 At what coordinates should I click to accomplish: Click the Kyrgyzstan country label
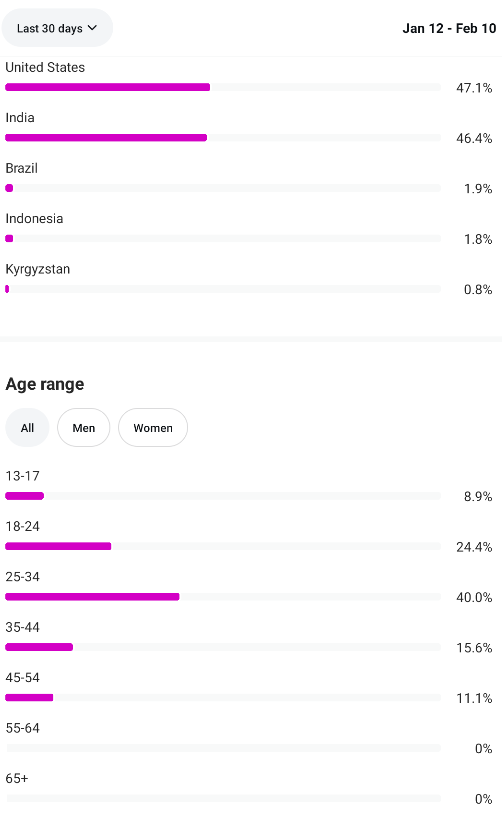[37, 269]
